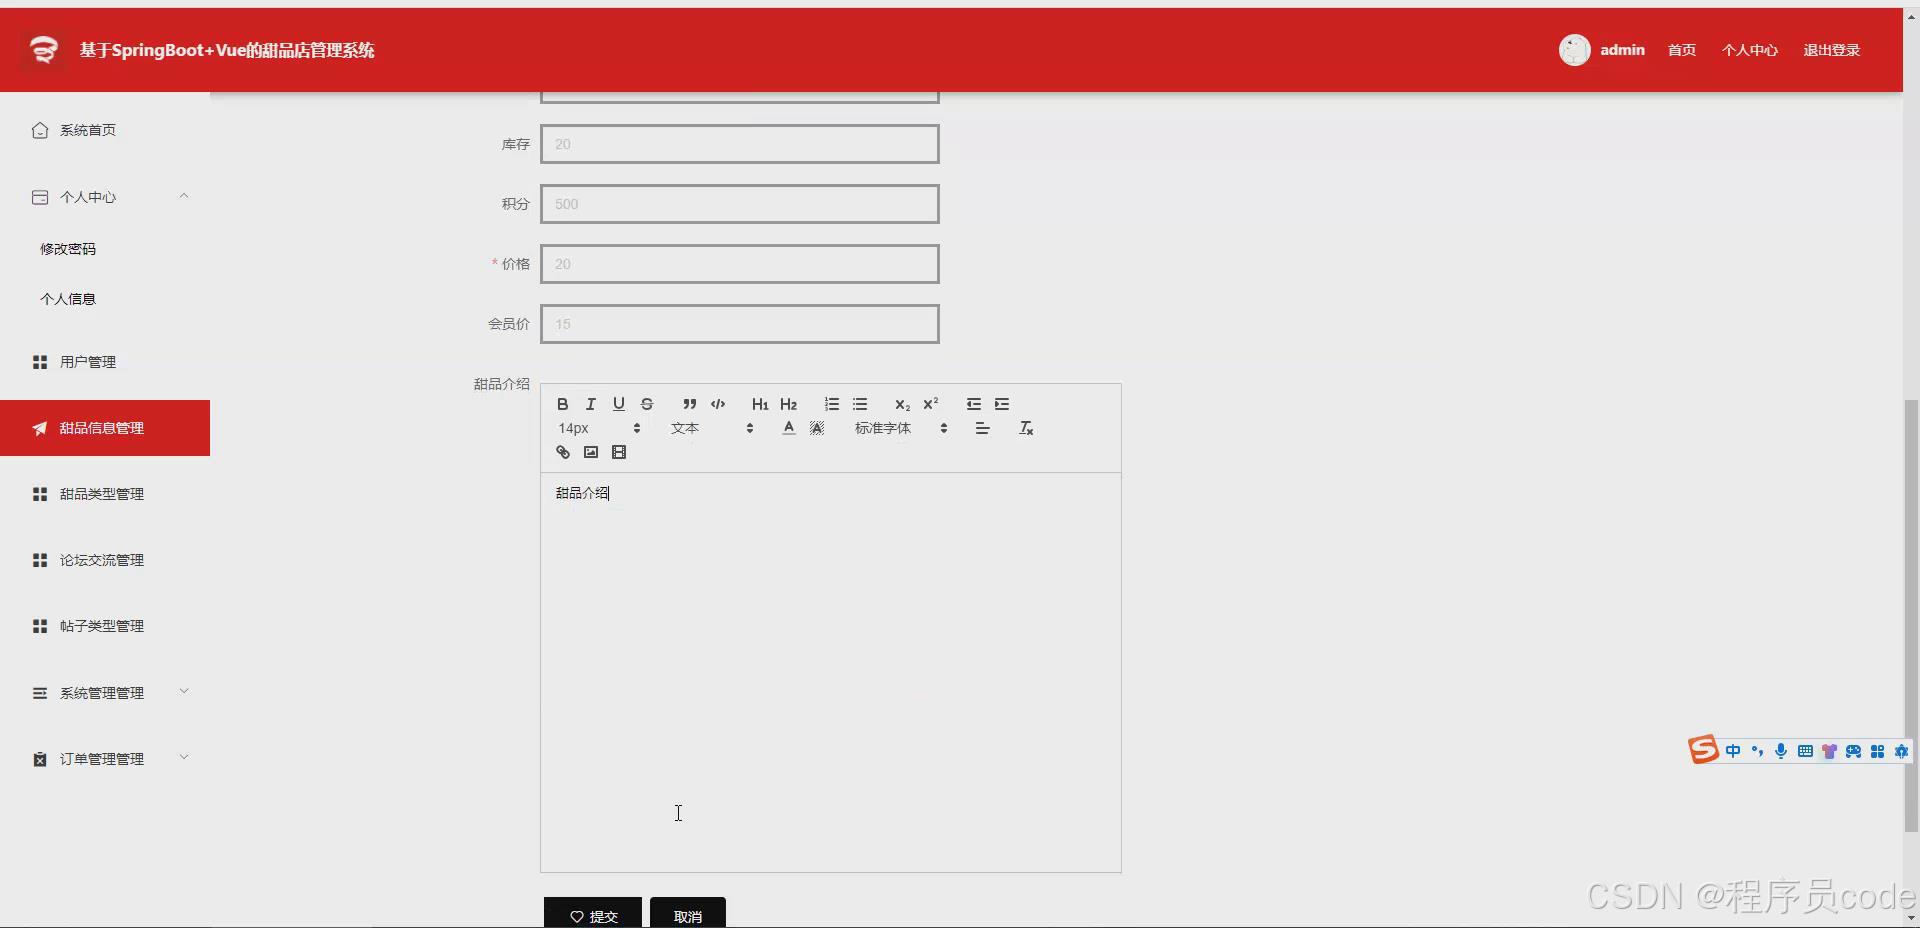Go to 首页 in the top bar

pos(1682,50)
